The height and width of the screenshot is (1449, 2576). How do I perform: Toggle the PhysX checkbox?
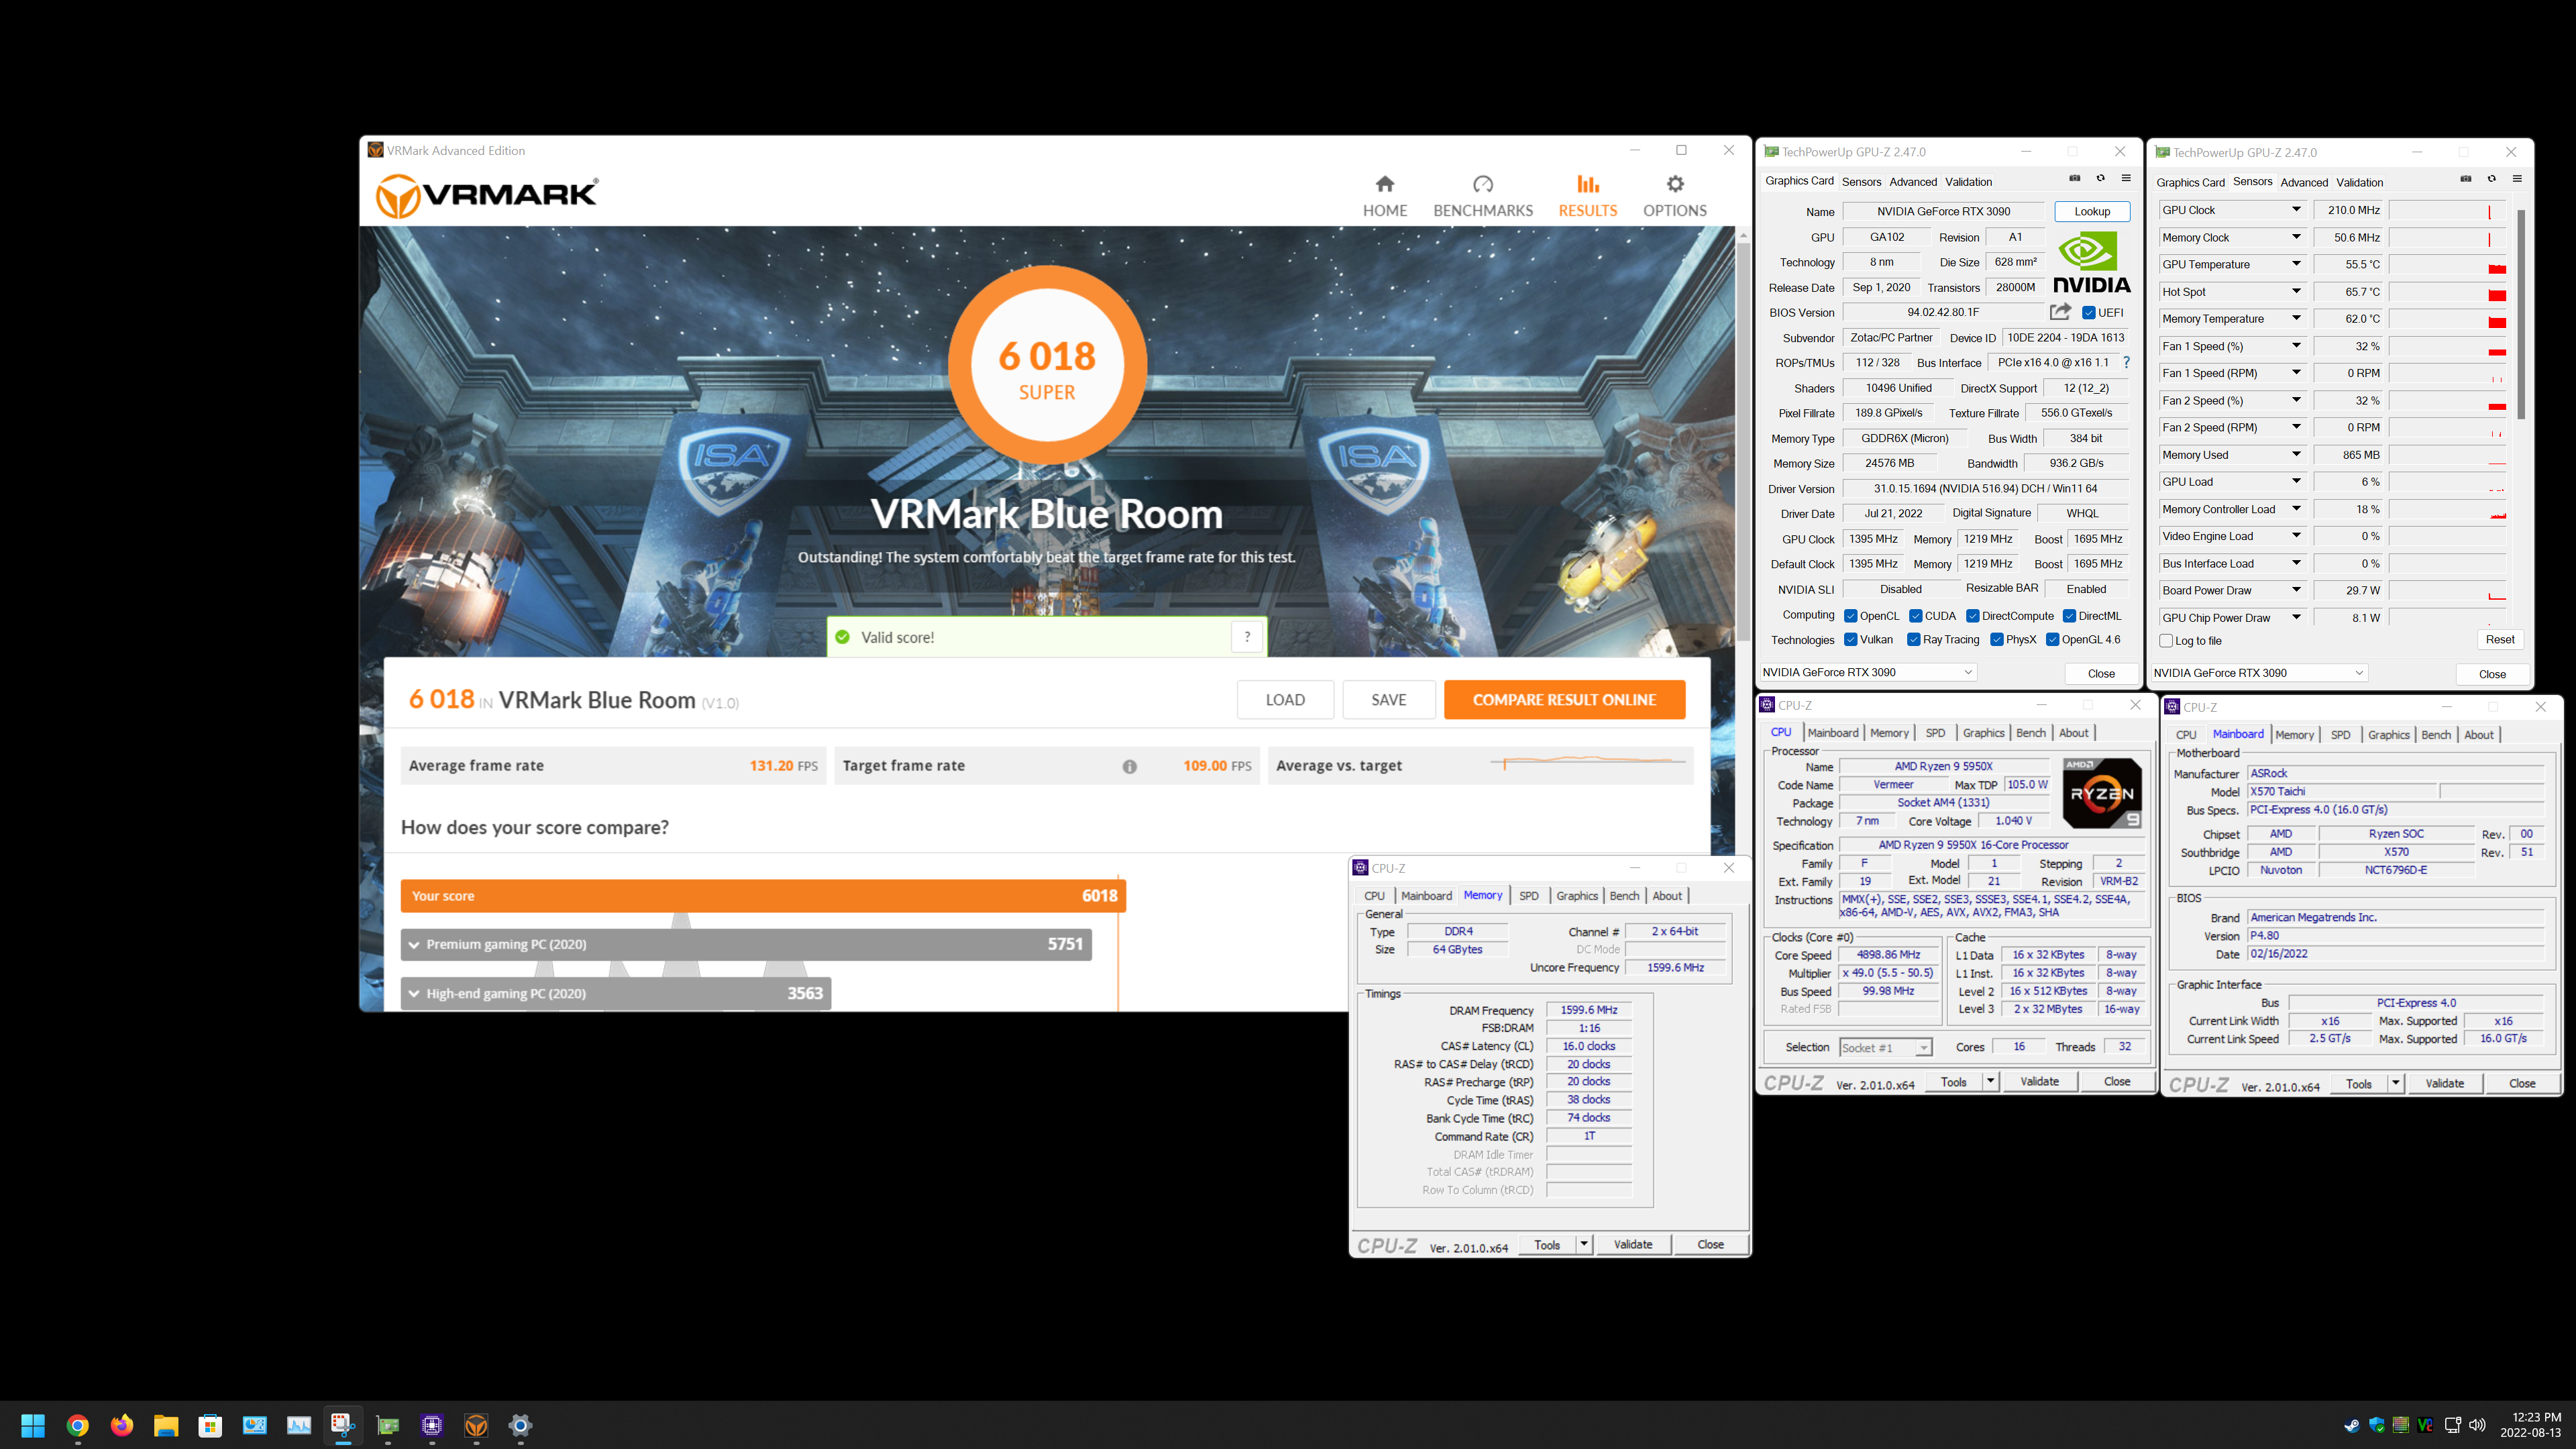(x=1997, y=640)
